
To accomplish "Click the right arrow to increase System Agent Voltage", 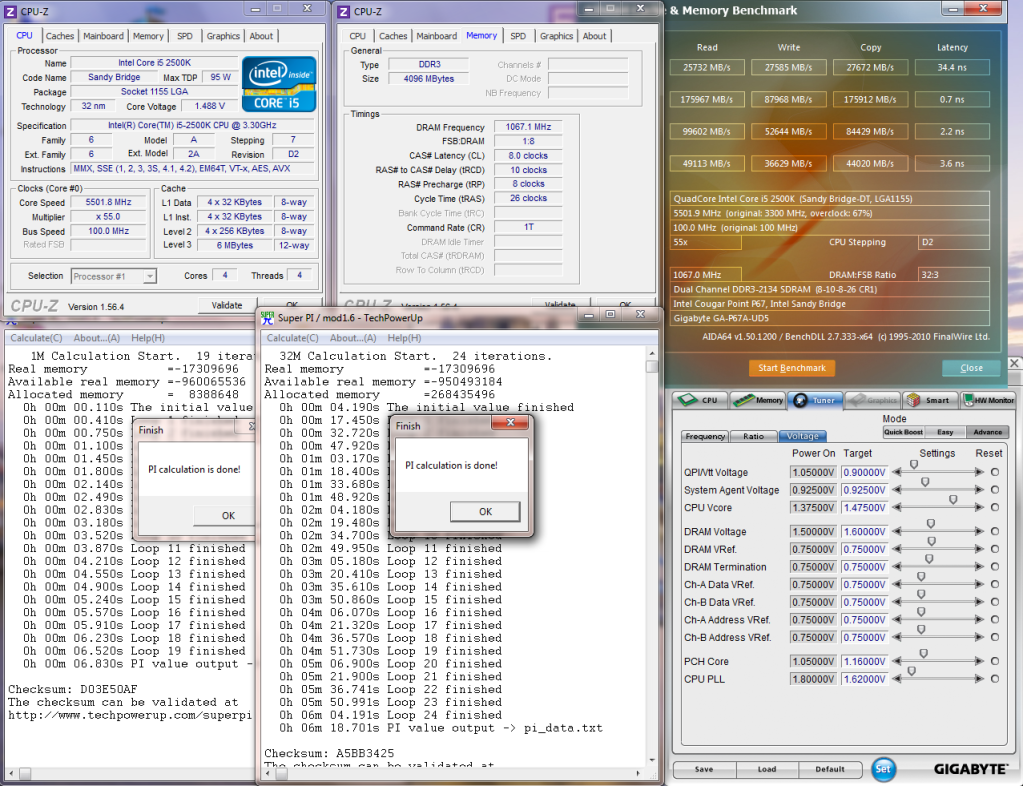I will point(979,490).
